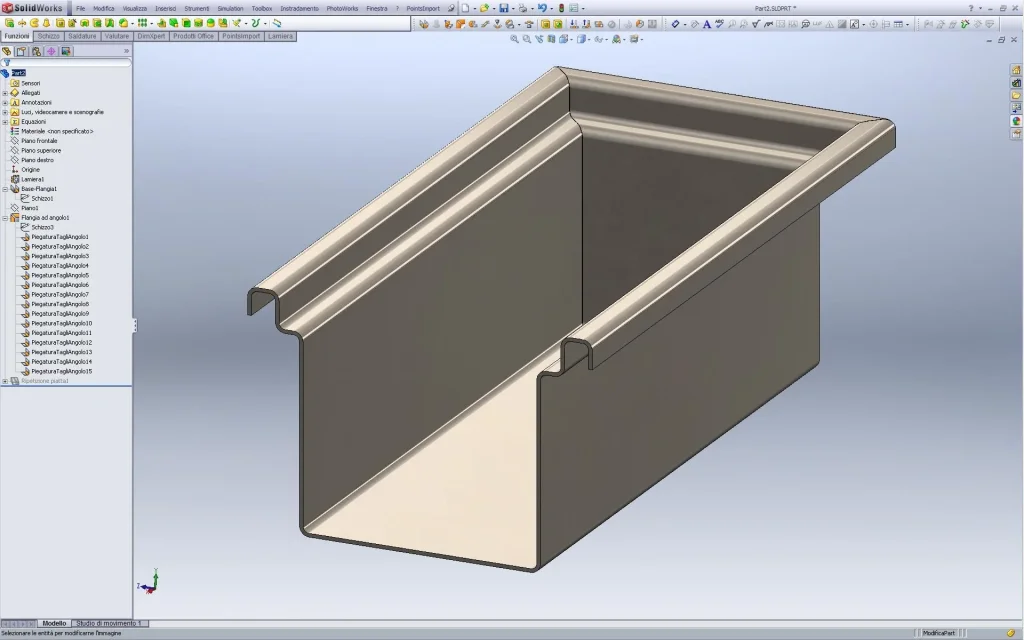Viewport: 1024px width, 640px height.
Task: Click the ABC Spell Checker icon
Action: point(719,24)
